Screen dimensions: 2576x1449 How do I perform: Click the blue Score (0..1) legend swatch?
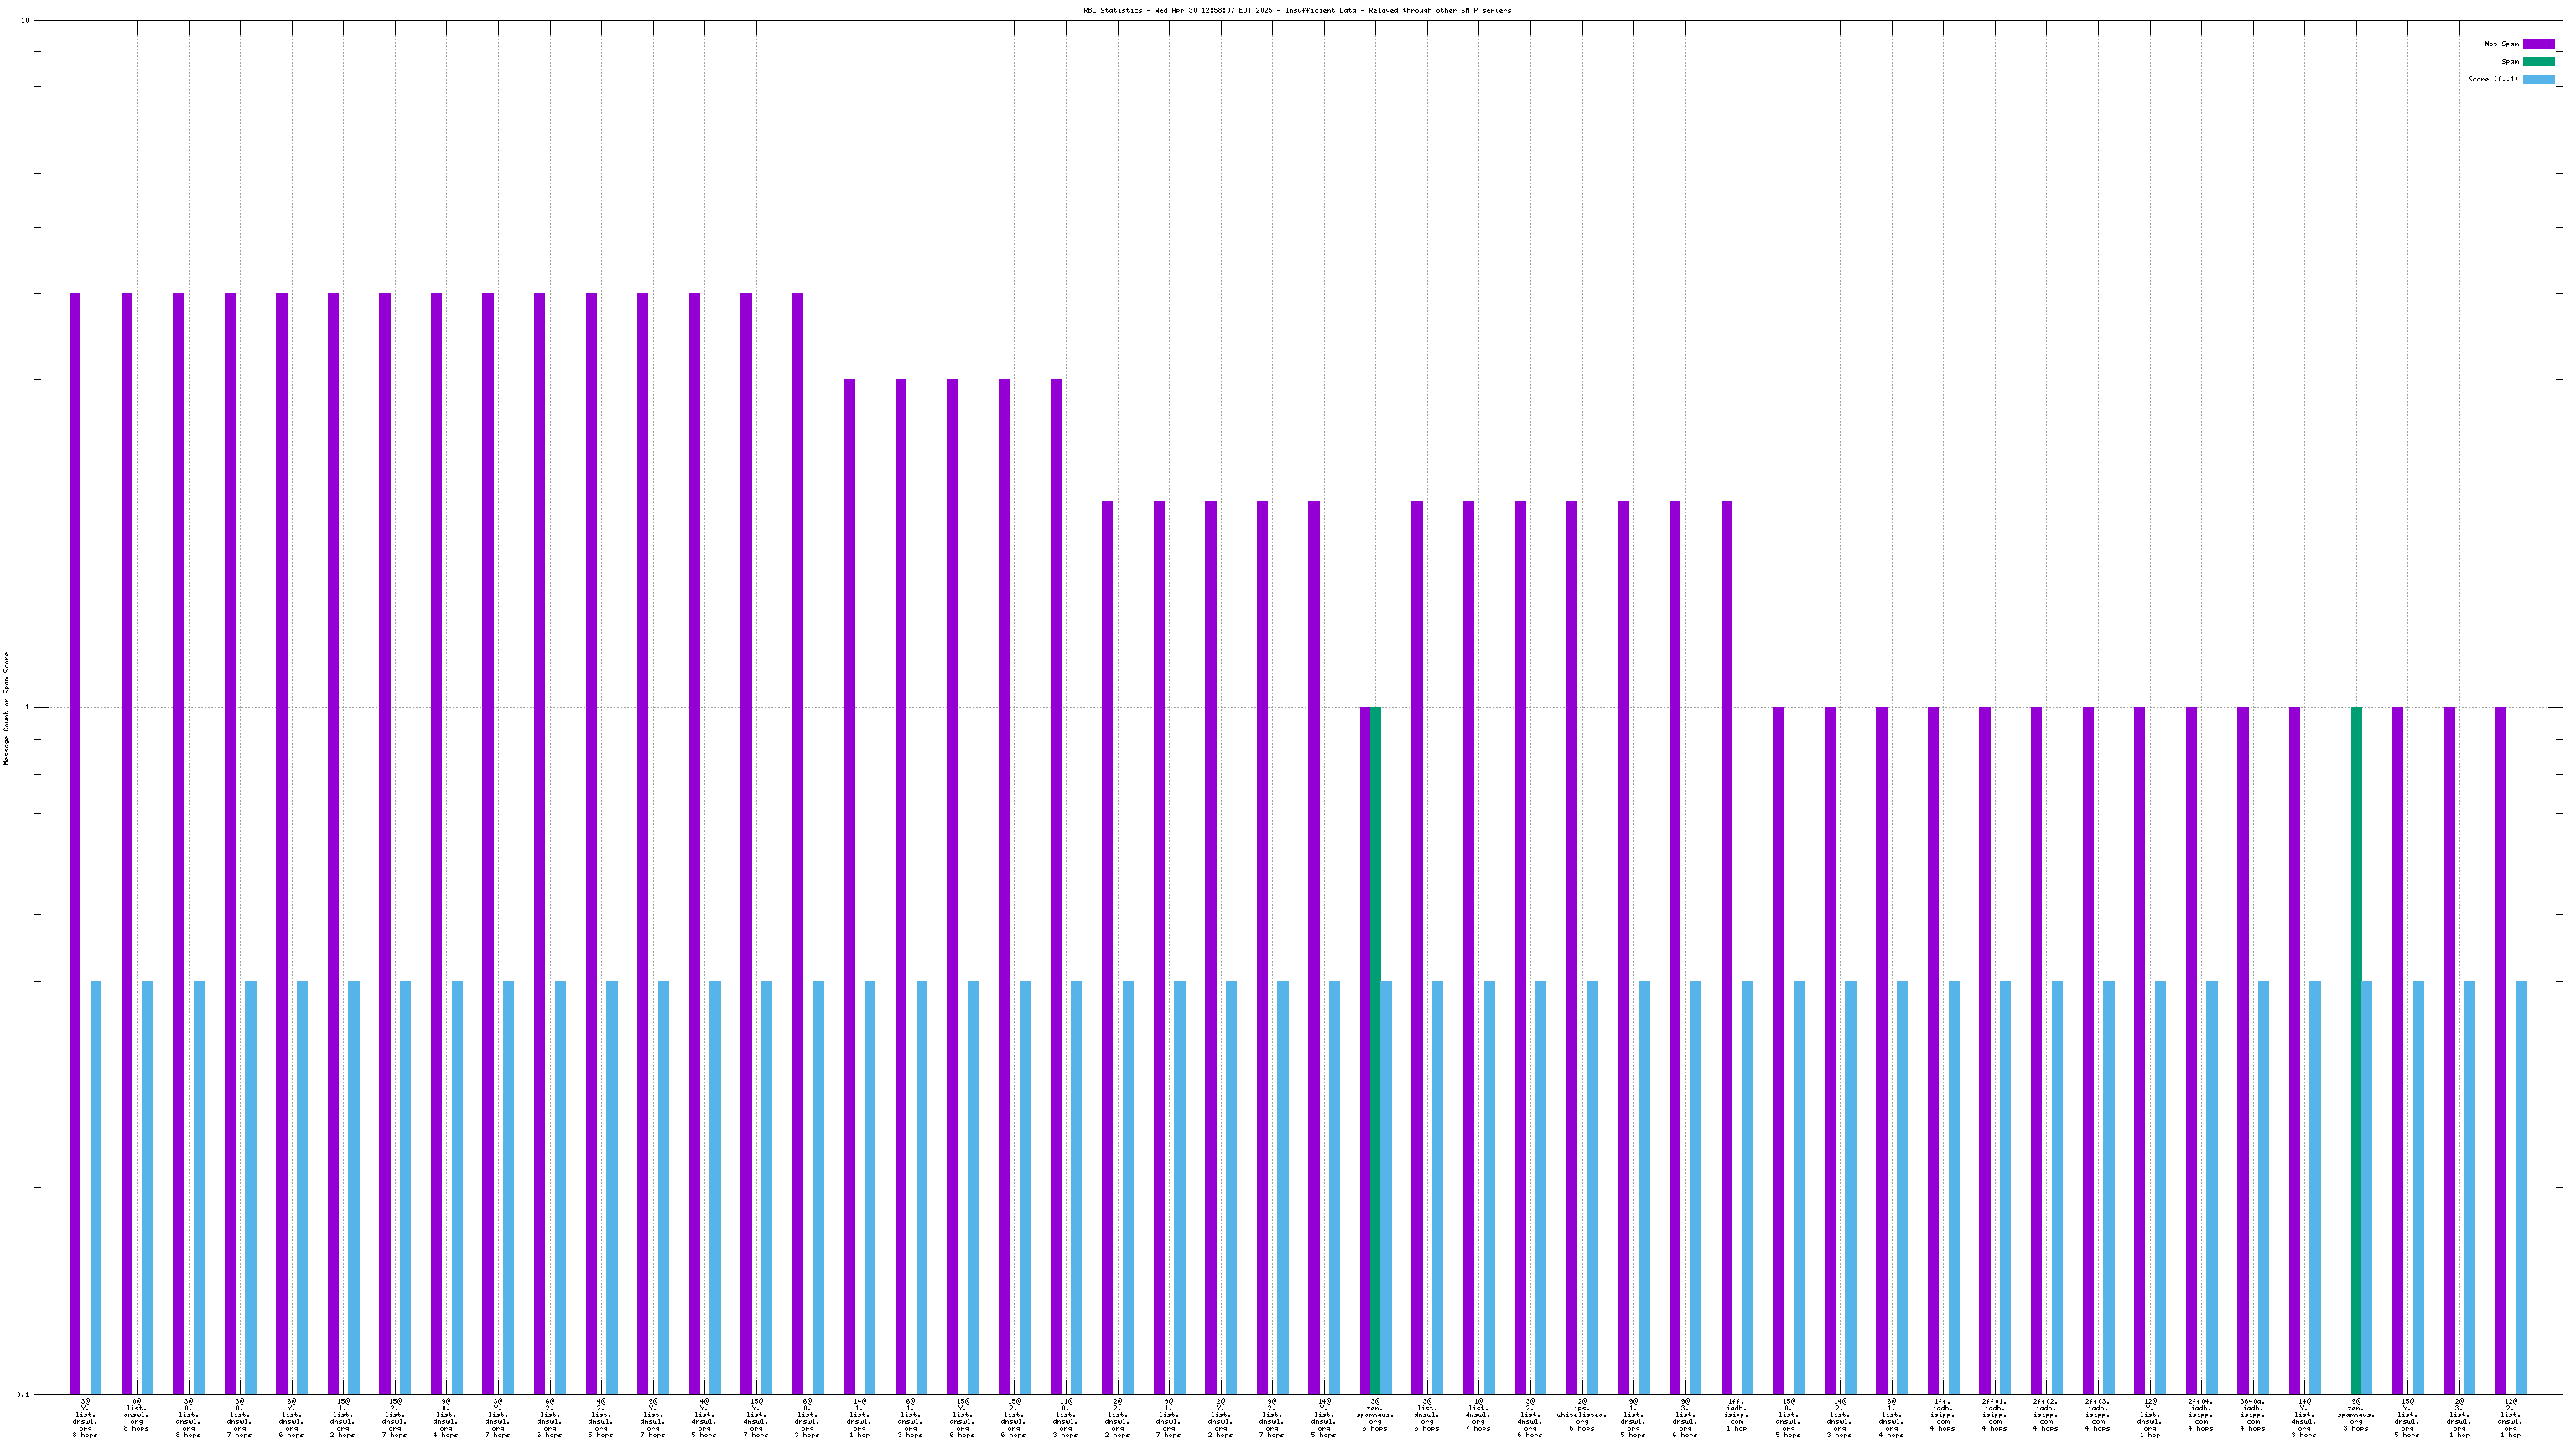point(2538,79)
